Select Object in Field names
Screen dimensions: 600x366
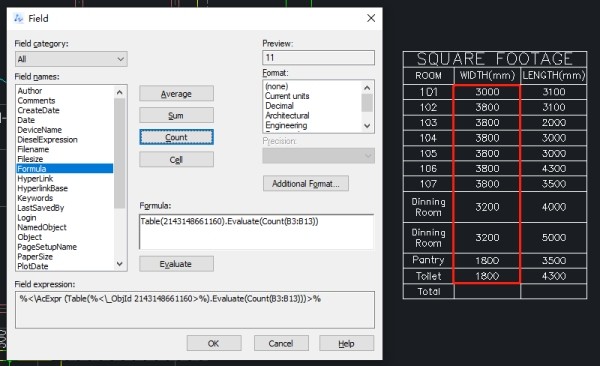(x=29, y=237)
